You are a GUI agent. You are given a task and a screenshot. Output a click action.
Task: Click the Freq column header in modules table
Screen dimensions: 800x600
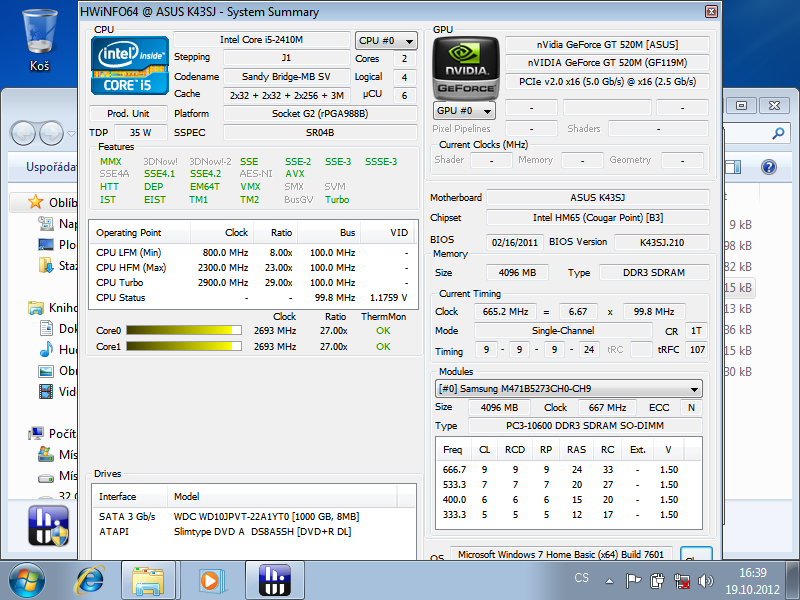(x=453, y=449)
